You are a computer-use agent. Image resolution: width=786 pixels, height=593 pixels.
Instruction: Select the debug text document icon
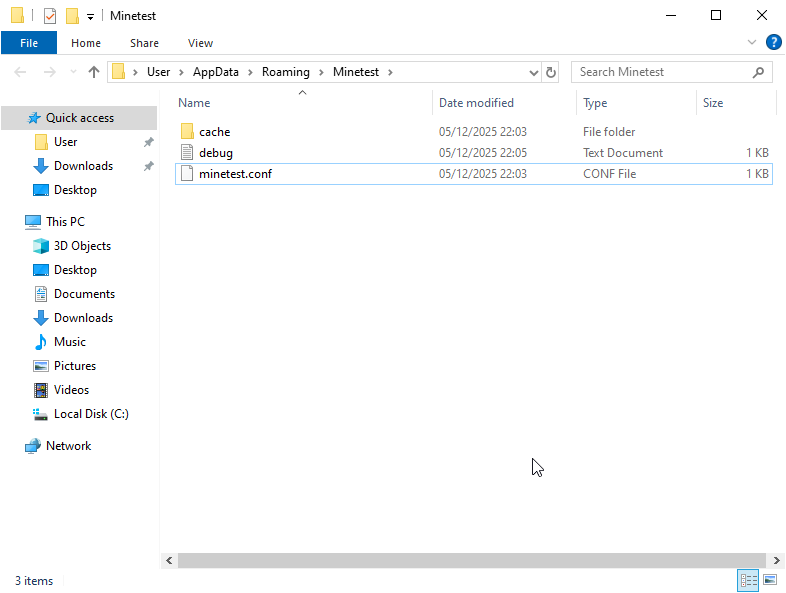(187, 152)
